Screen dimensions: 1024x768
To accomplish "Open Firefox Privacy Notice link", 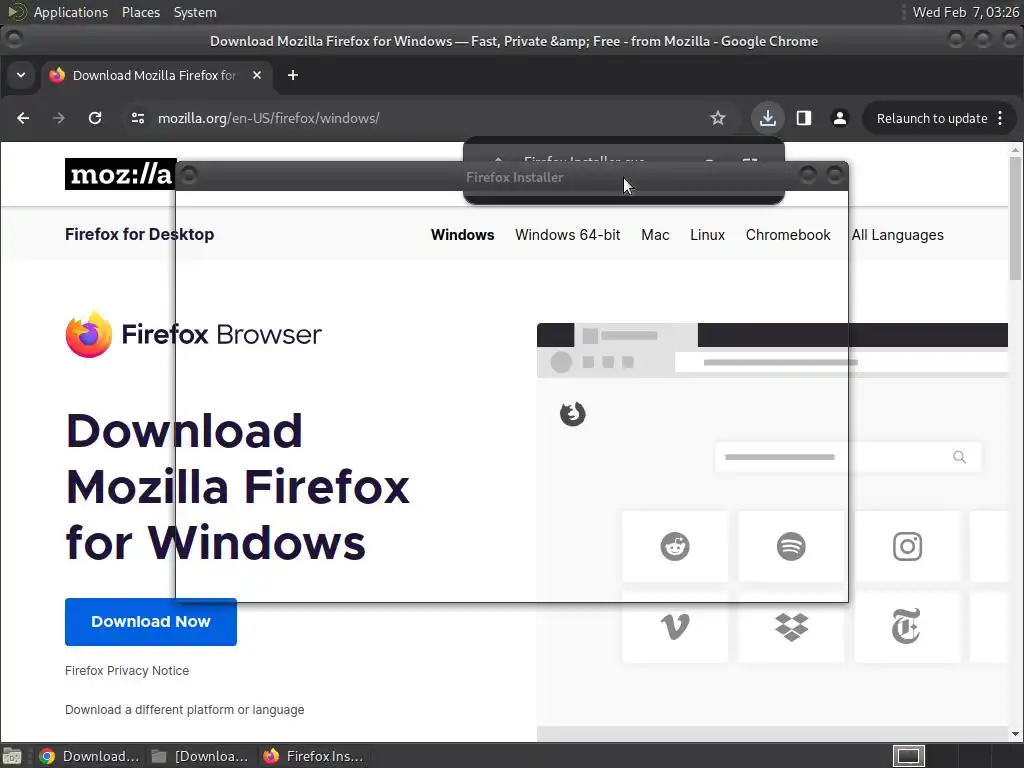I will tap(127, 671).
